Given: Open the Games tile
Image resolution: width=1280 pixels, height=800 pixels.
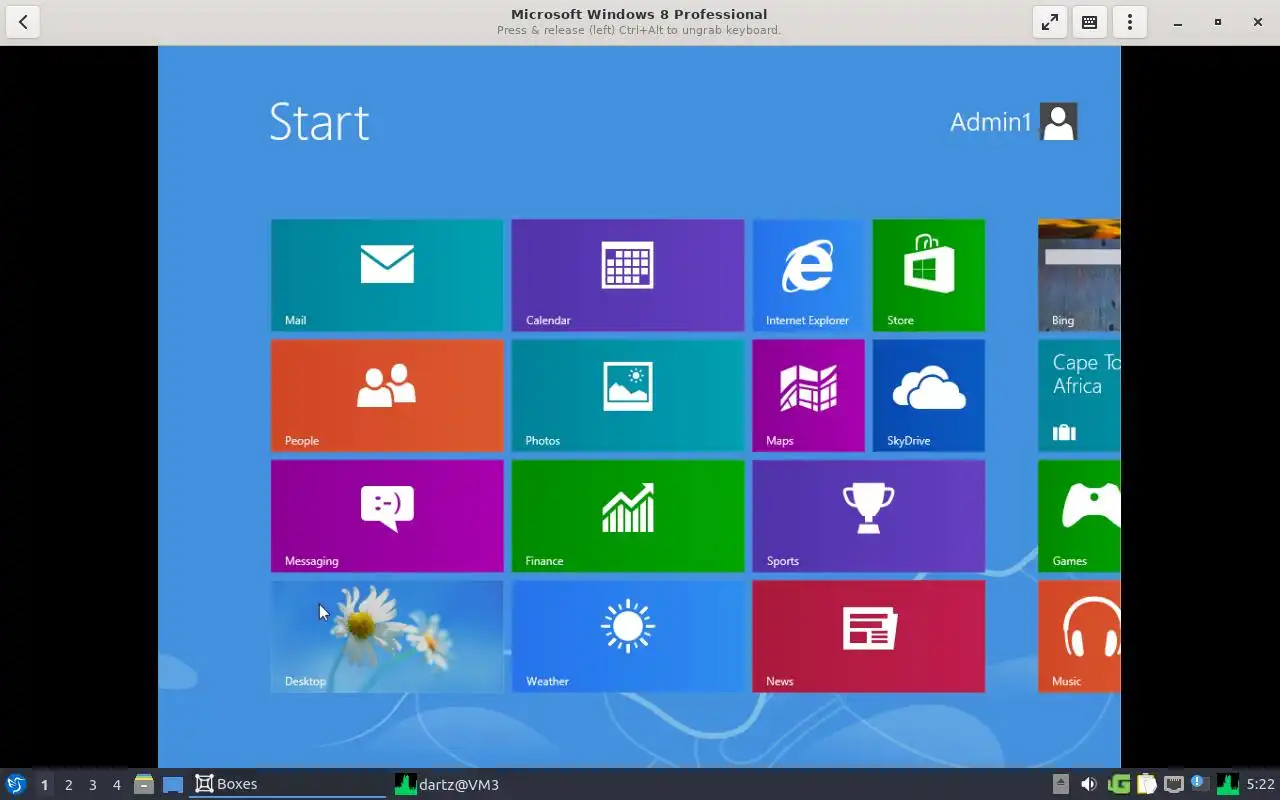Looking at the screenshot, I should (1079, 516).
